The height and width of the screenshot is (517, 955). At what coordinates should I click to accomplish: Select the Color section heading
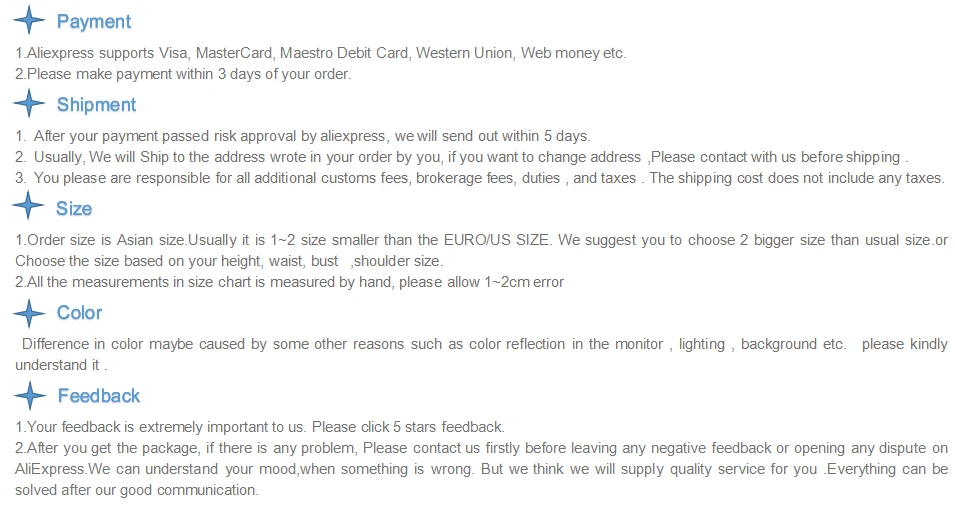(79, 312)
